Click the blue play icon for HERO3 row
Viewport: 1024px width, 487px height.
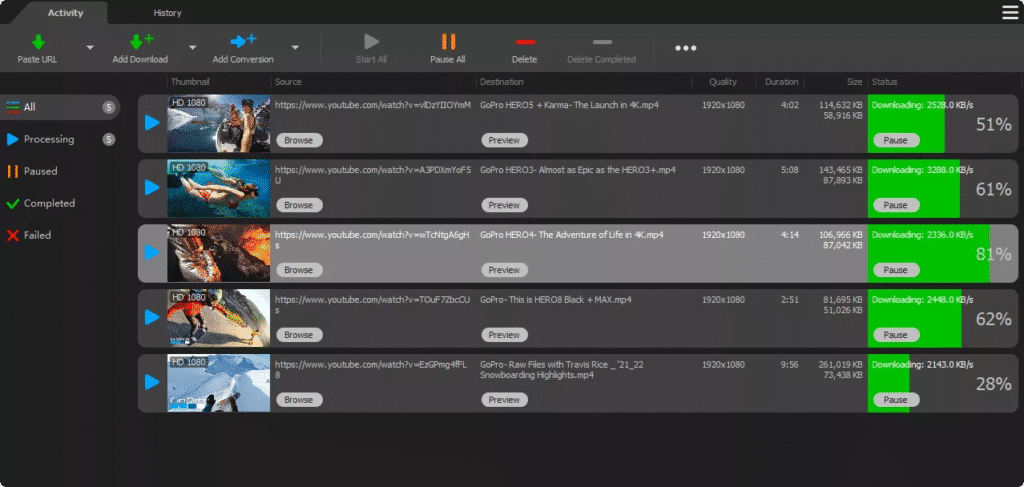coord(152,187)
